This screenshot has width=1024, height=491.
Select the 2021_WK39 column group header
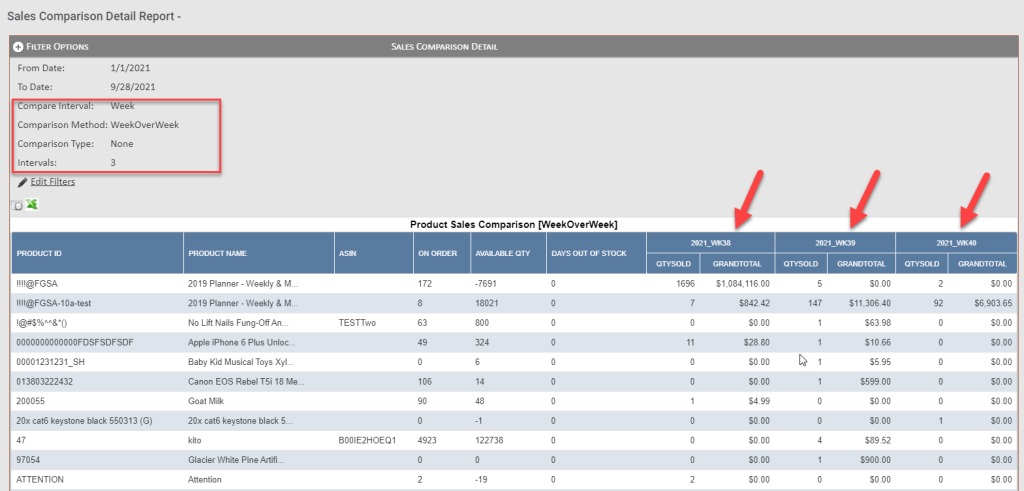835,243
